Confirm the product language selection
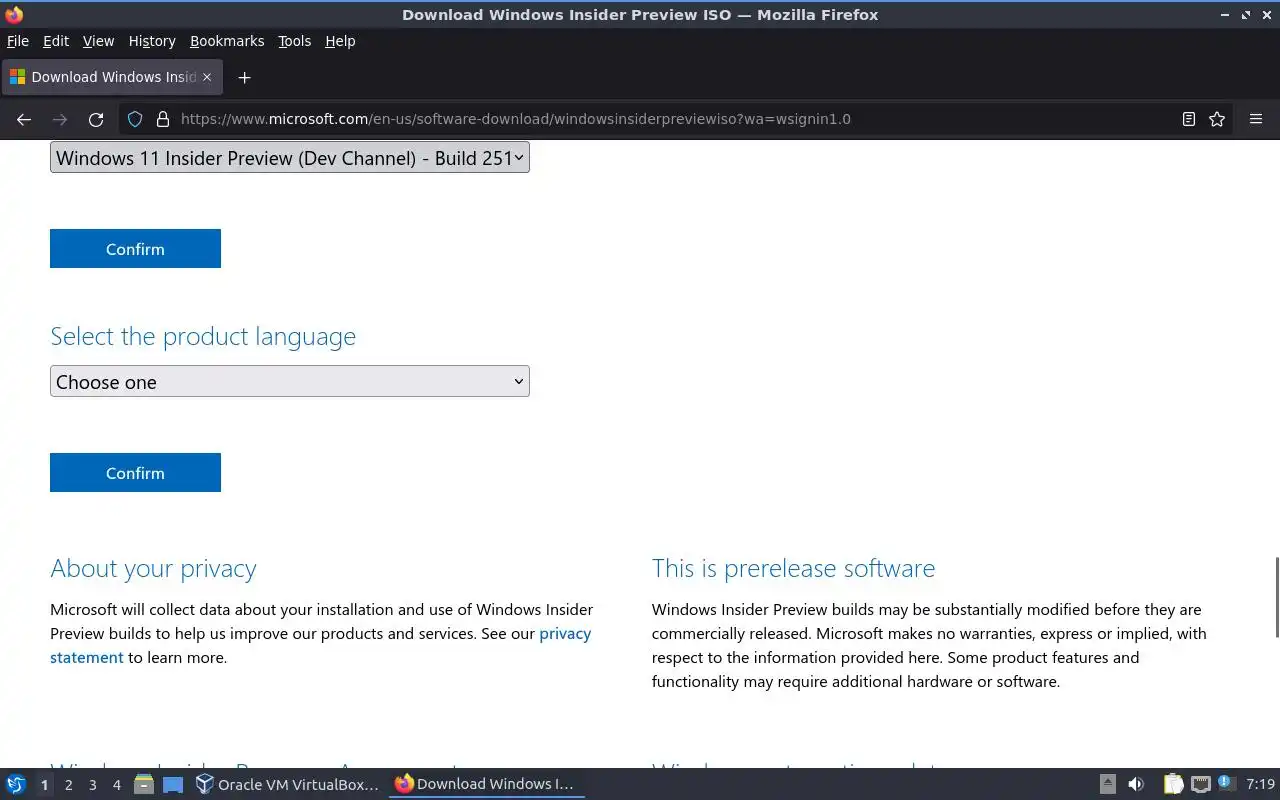The width and height of the screenshot is (1280, 800). coord(135,473)
